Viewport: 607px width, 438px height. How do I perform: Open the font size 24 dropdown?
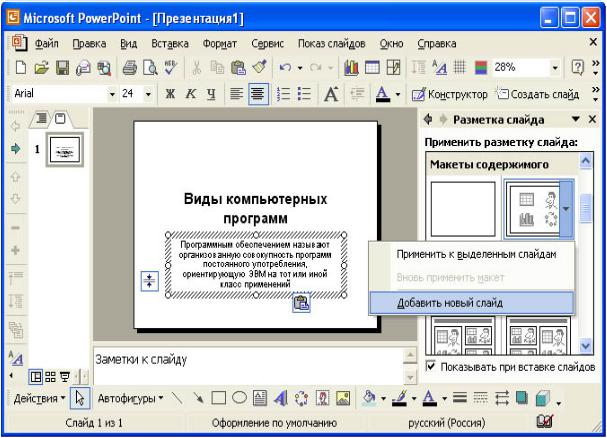tap(148, 94)
